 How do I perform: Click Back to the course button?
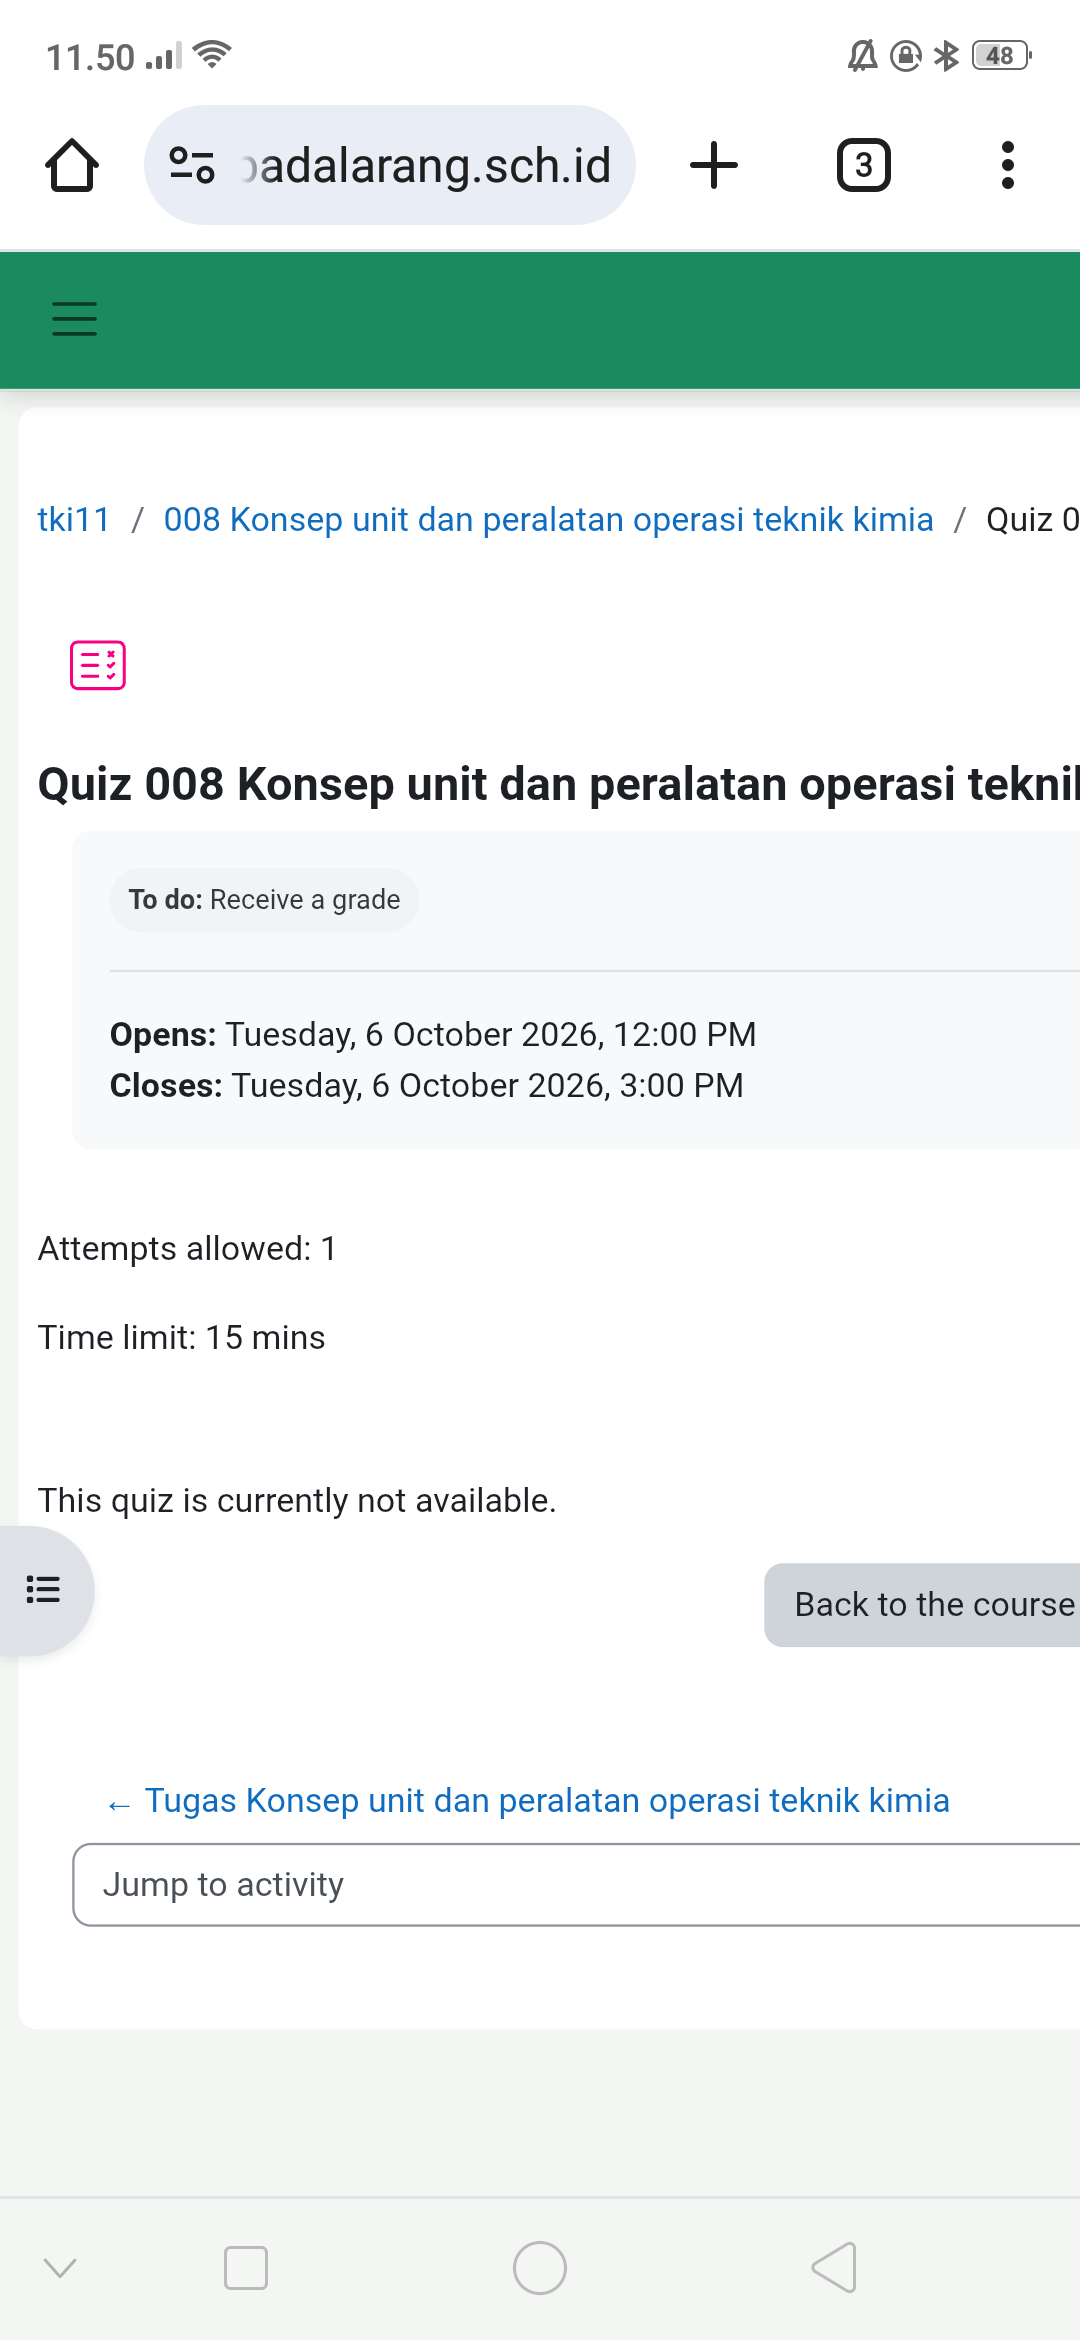[922, 1605]
